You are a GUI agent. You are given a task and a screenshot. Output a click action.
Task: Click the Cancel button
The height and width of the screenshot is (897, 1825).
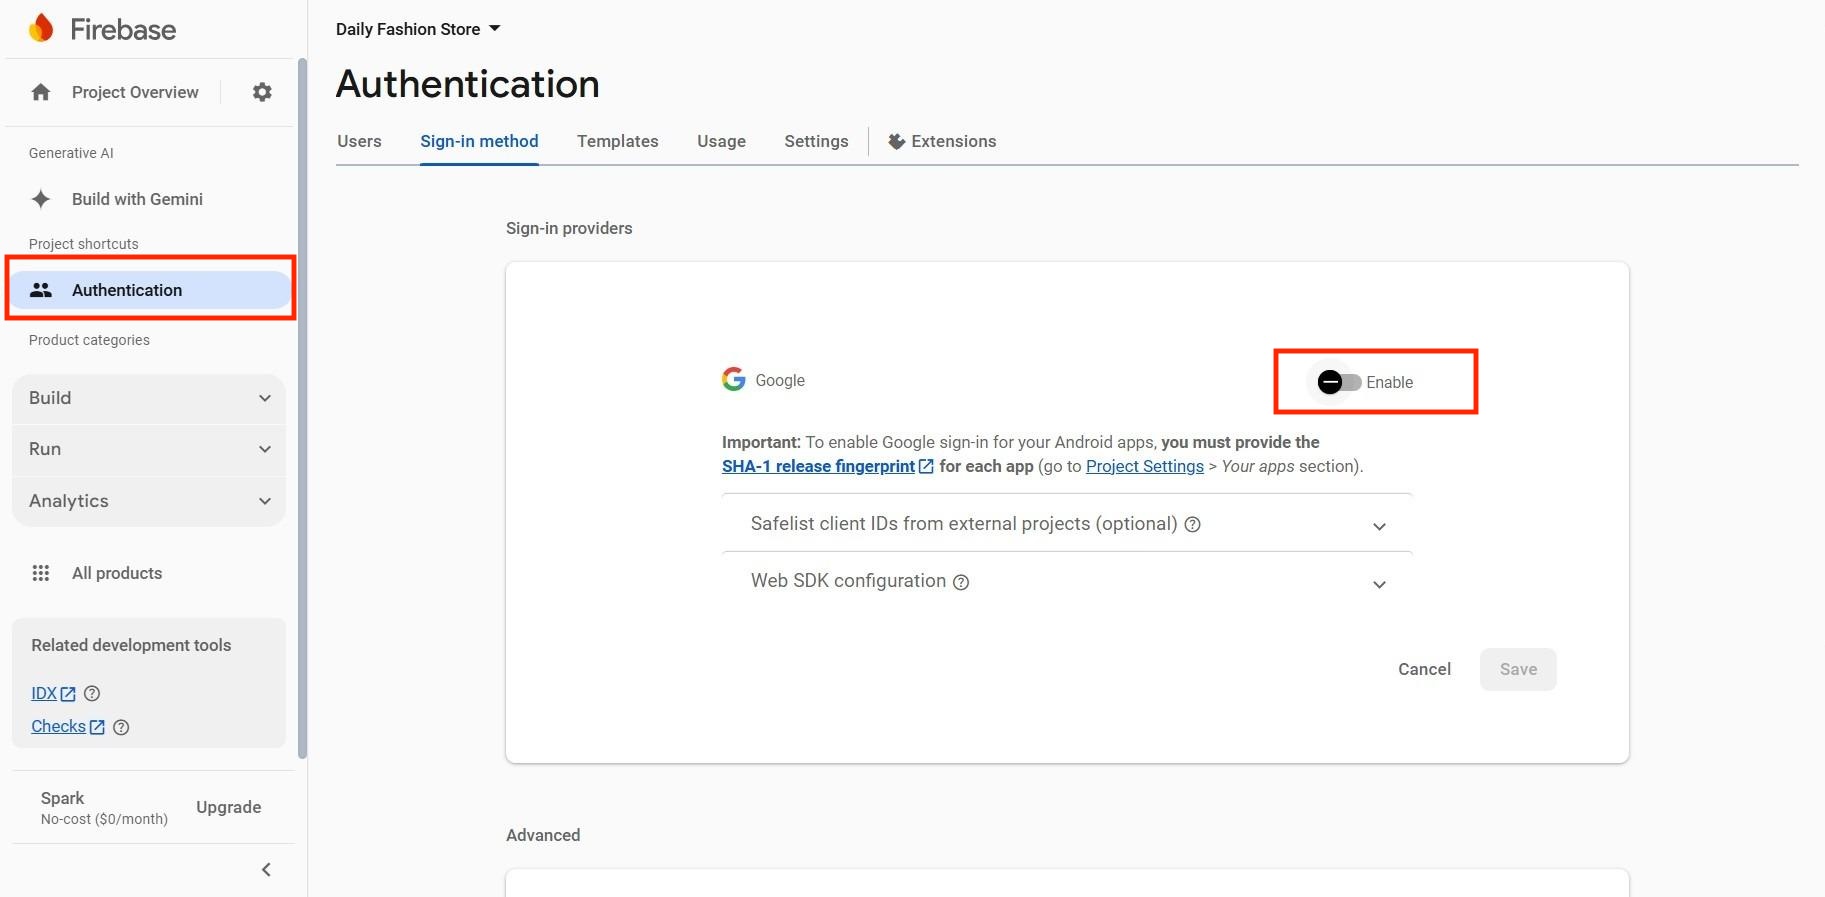(x=1424, y=669)
